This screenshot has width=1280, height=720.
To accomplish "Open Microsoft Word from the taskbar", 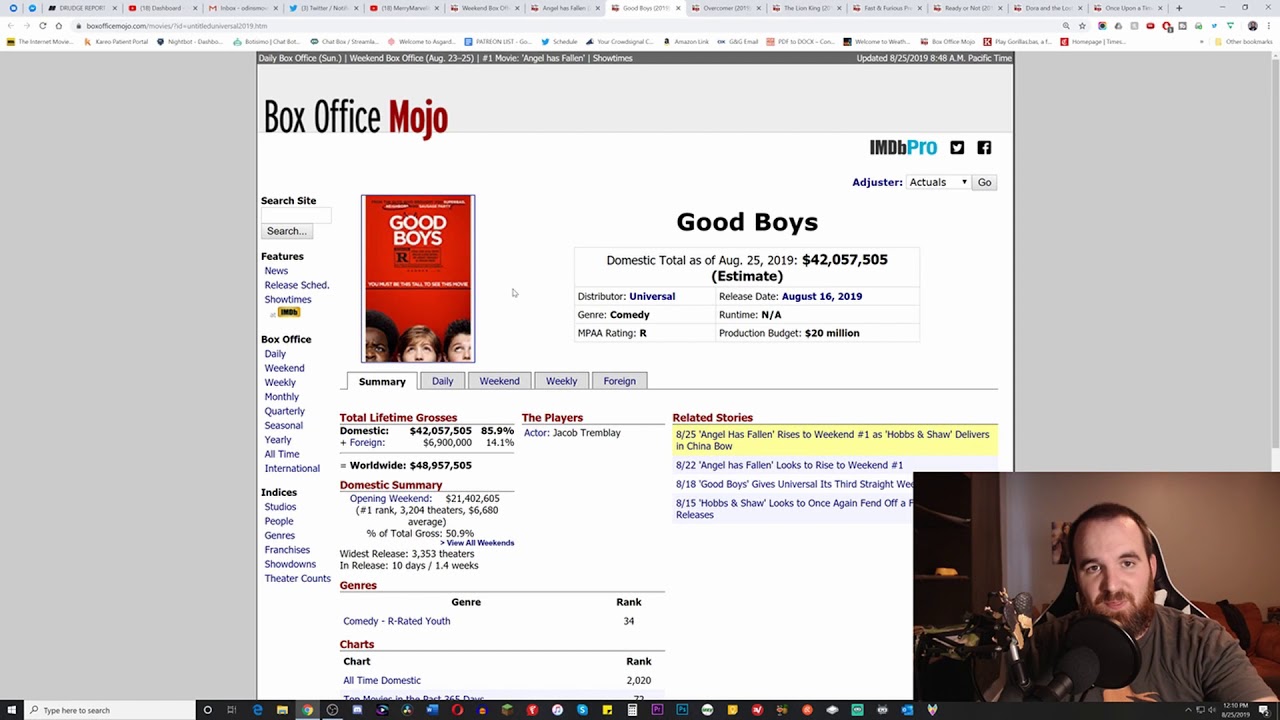I will tap(432, 710).
